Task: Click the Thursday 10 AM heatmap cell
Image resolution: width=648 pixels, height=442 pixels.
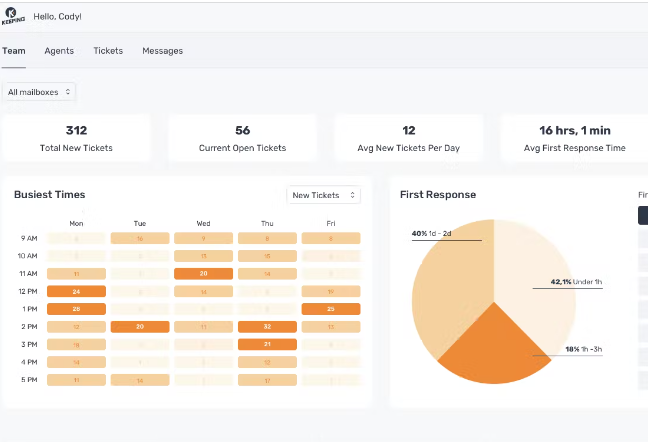Action: point(267,256)
